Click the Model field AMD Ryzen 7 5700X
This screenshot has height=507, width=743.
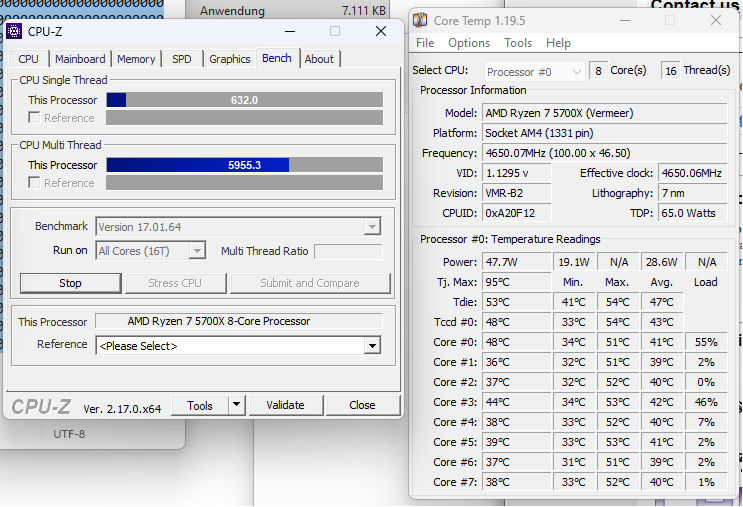pyautogui.click(x=605, y=113)
